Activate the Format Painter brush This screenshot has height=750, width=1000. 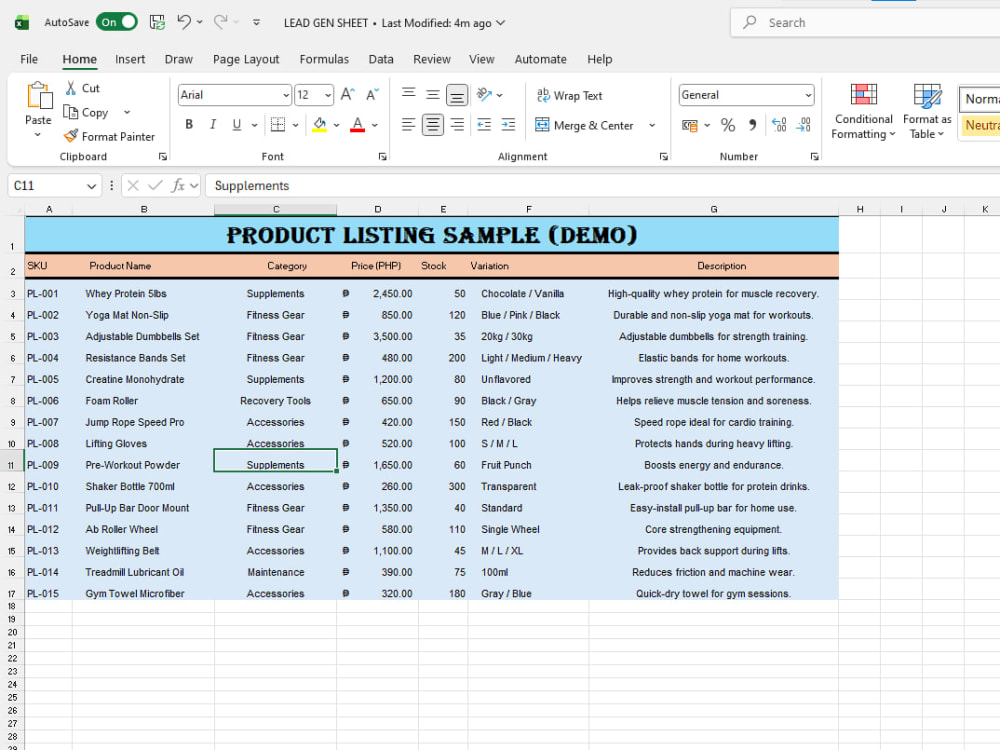71,136
